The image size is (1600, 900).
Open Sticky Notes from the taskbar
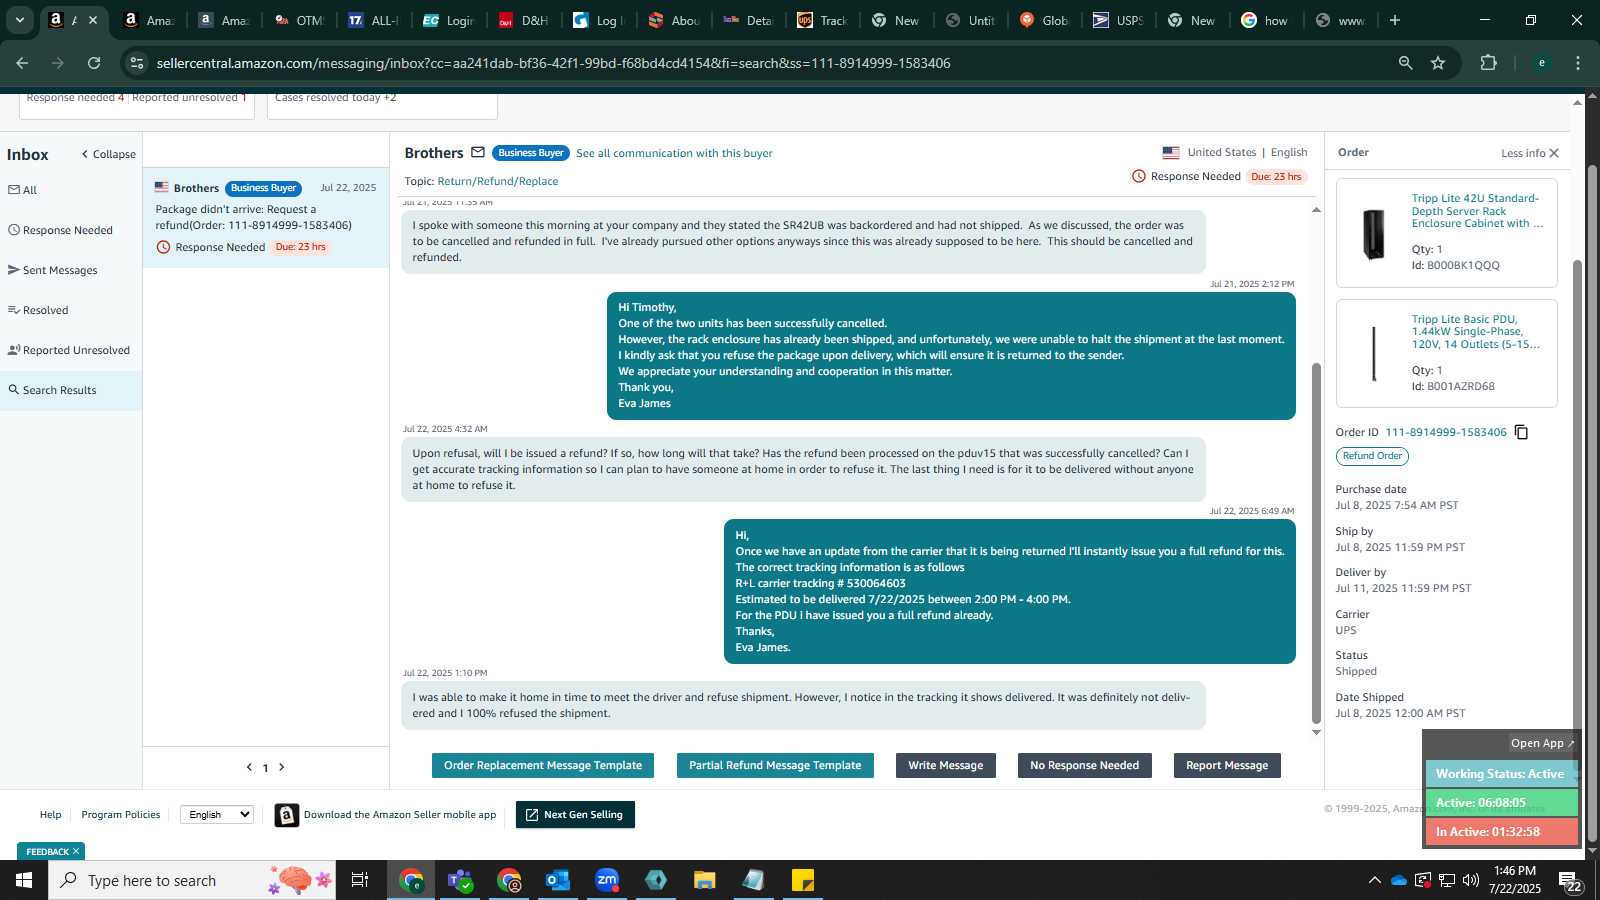coord(803,880)
